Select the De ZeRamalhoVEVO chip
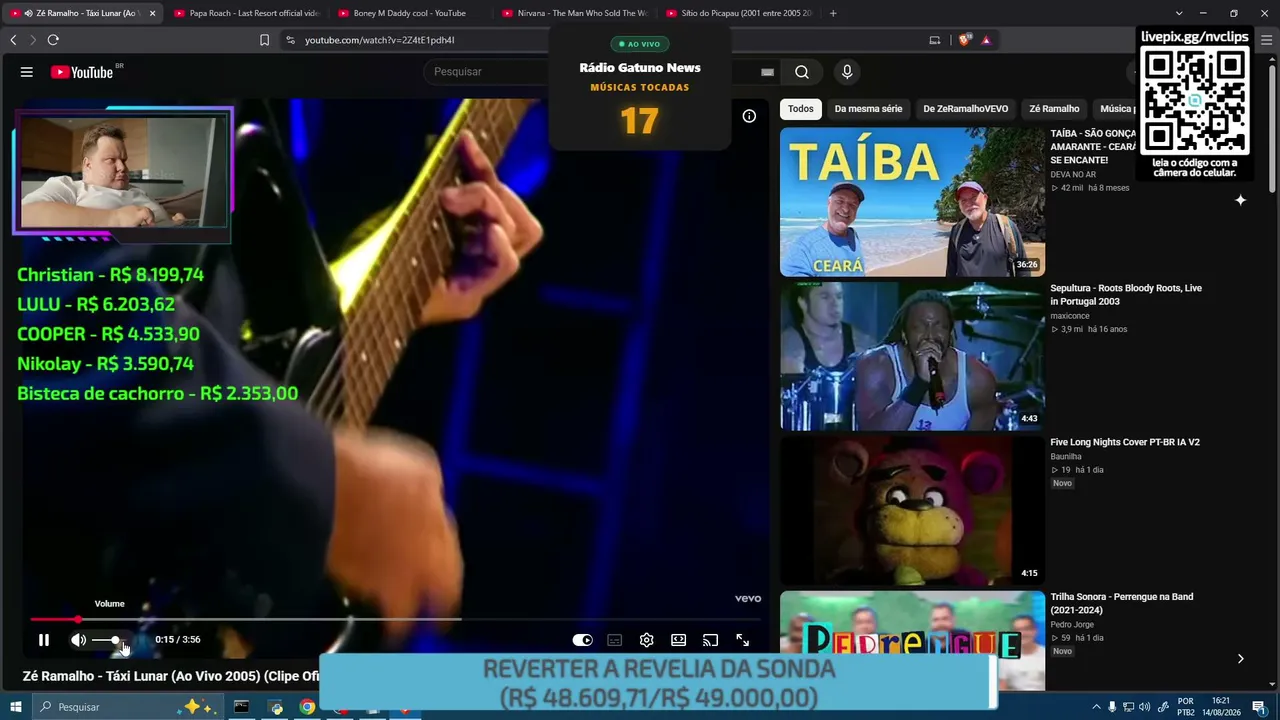Screen dimensions: 1280x720 tap(966, 109)
